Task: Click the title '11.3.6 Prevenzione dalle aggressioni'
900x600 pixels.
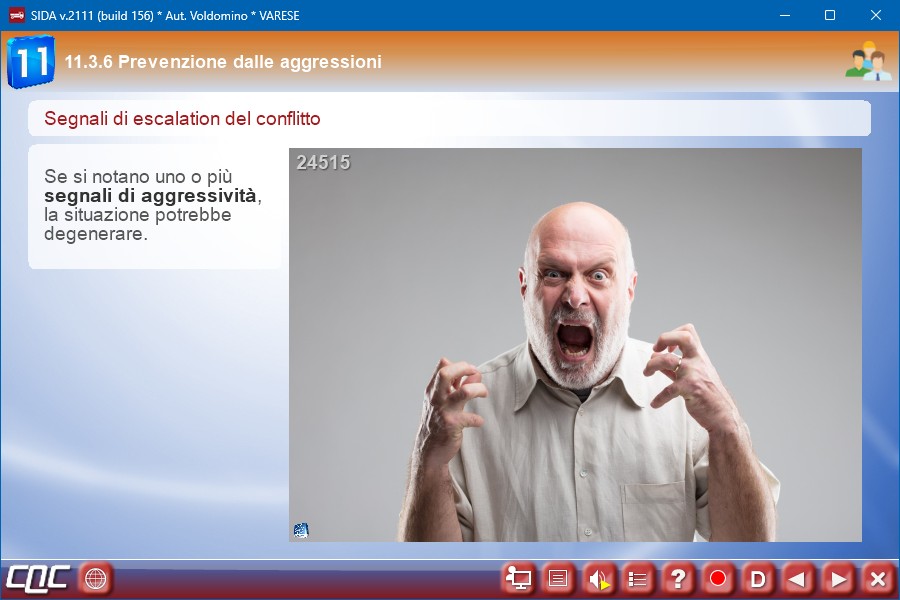Action: click(x=223, y=62)
